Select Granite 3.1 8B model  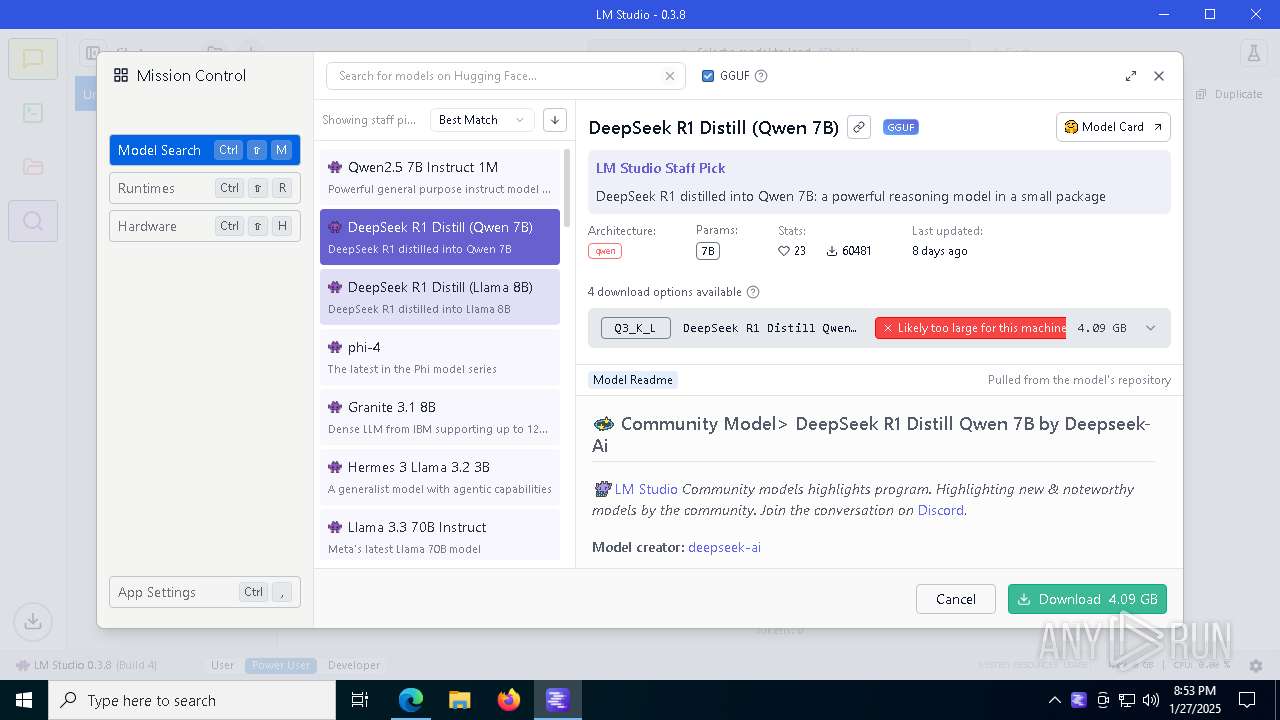[440, 417]
